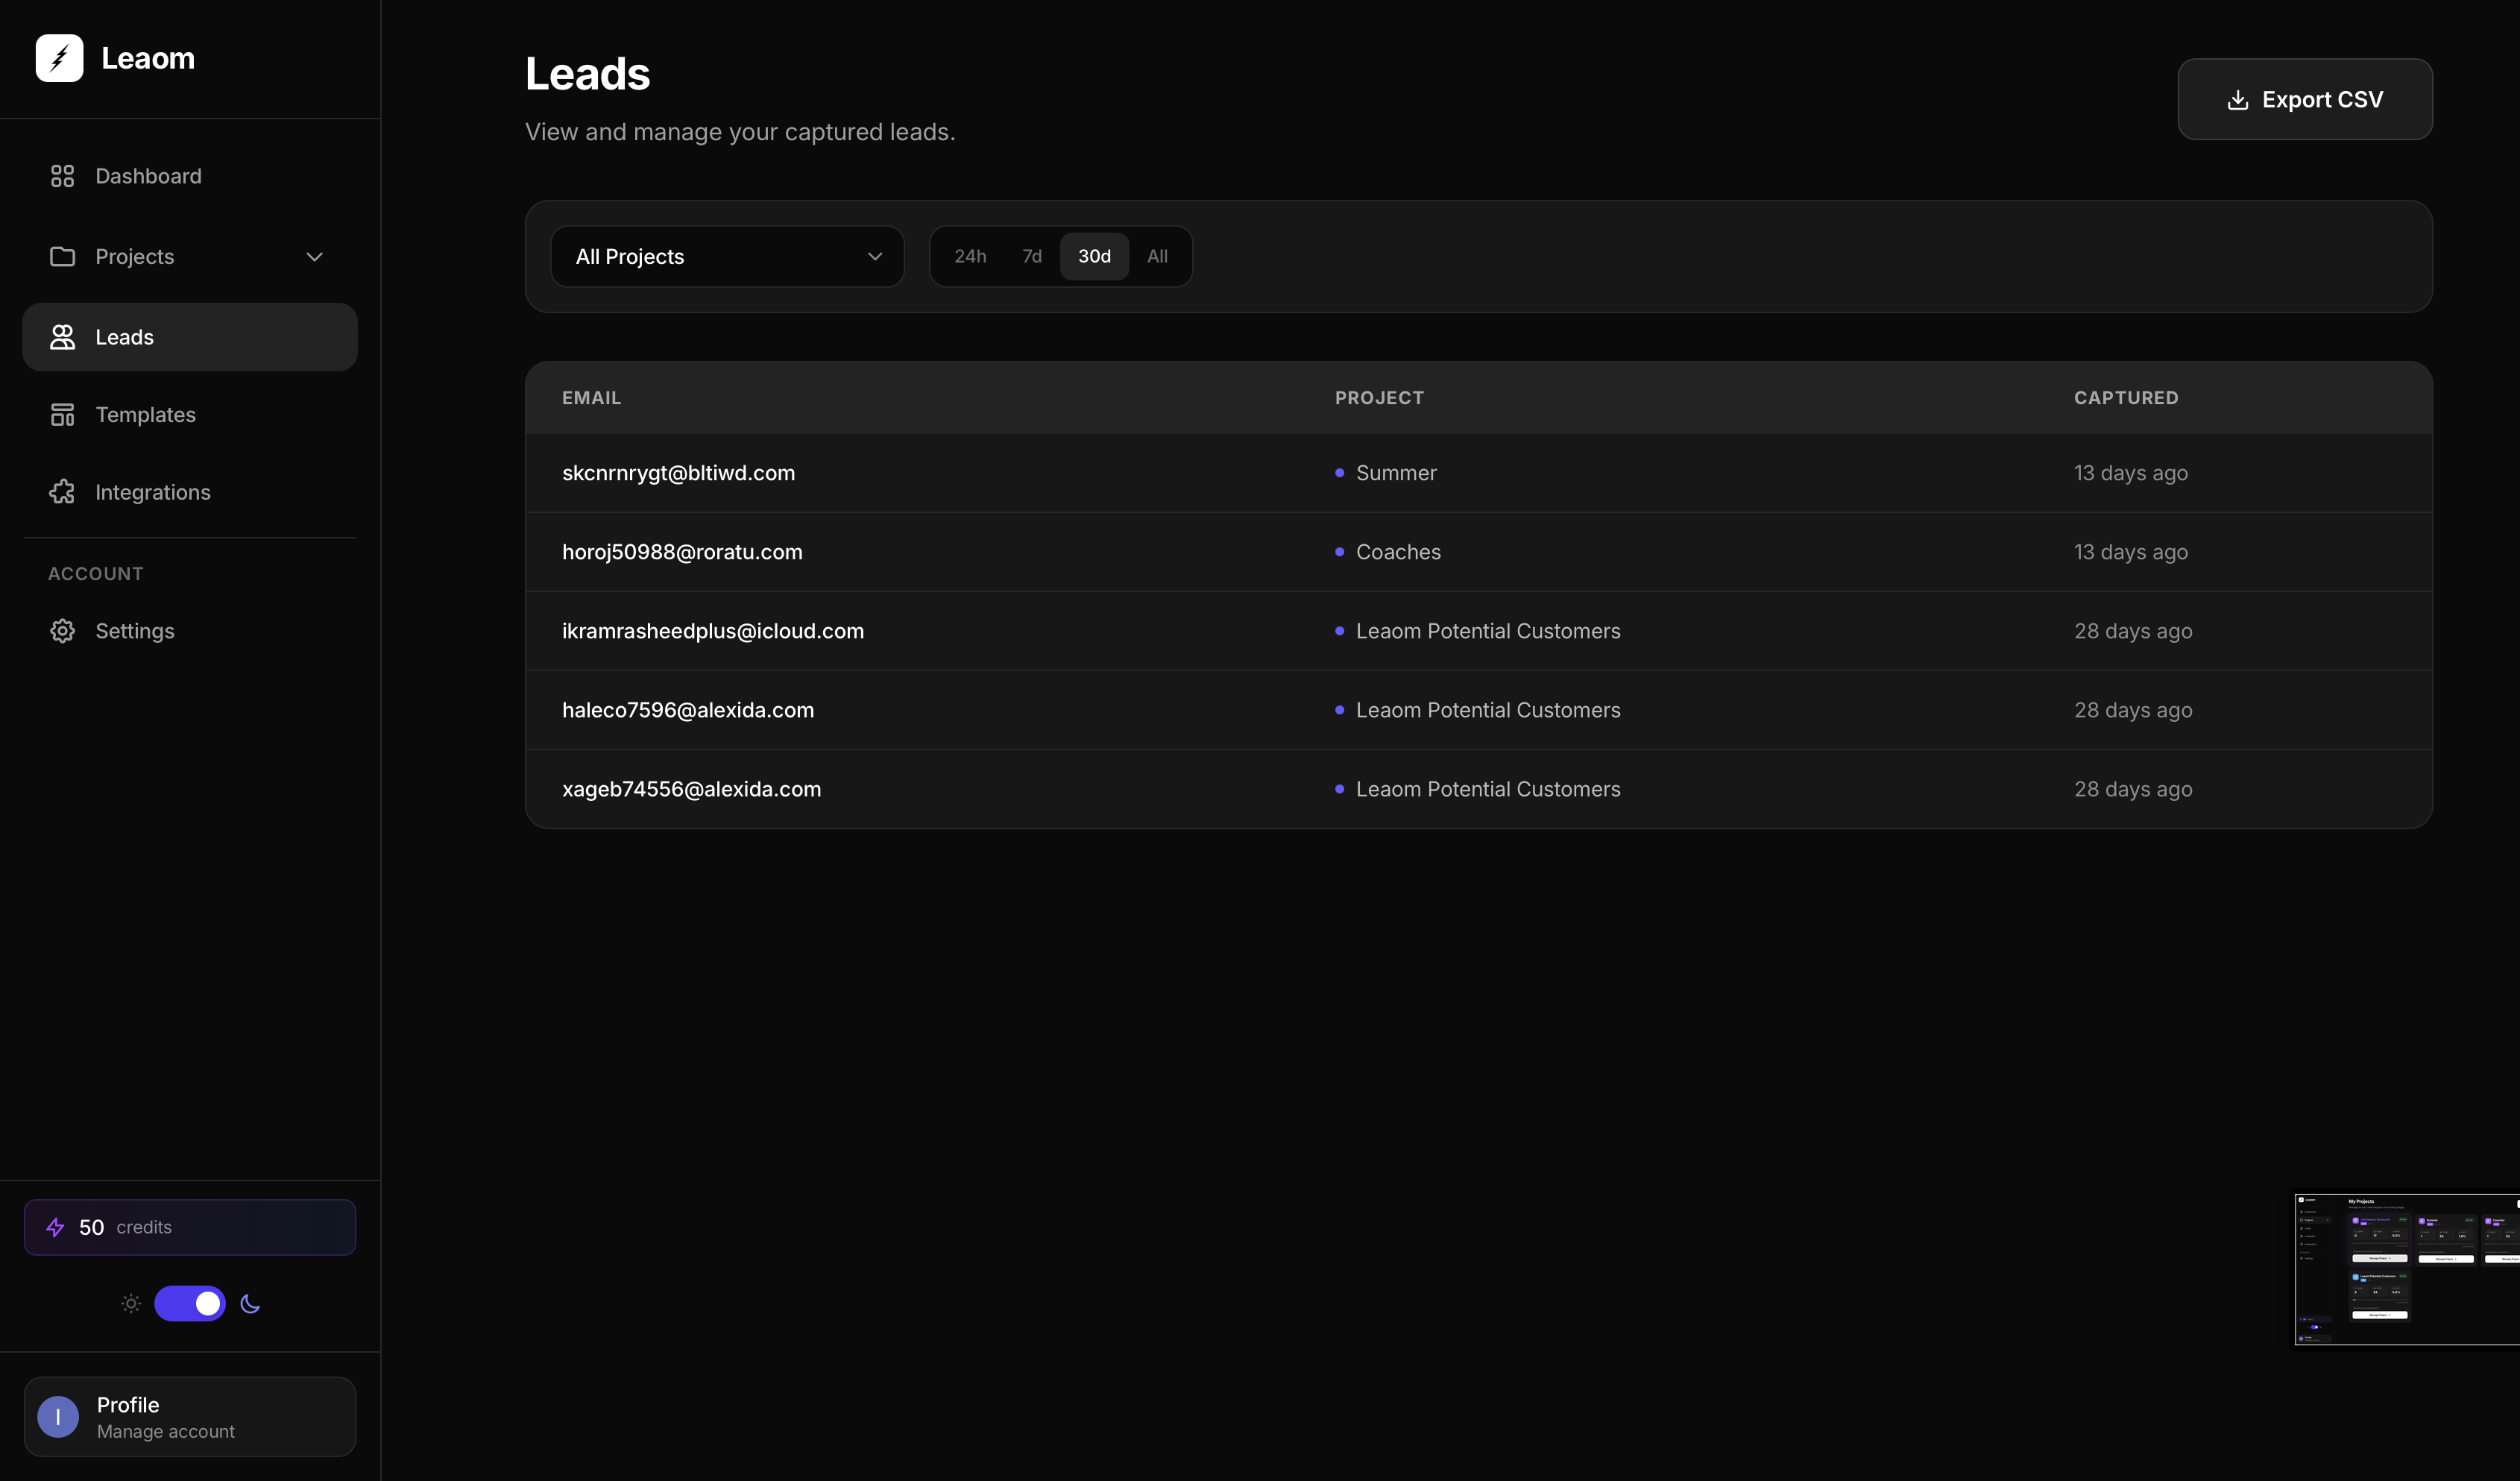The width and height of the screenshot is (2520, 1481).
Task: Click the profile avatar circle
Action: [58, 1417]
